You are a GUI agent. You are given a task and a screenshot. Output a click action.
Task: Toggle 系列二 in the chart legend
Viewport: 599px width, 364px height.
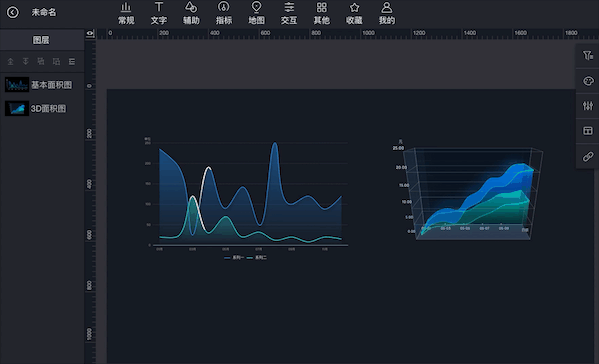click(x=257, y=258)
